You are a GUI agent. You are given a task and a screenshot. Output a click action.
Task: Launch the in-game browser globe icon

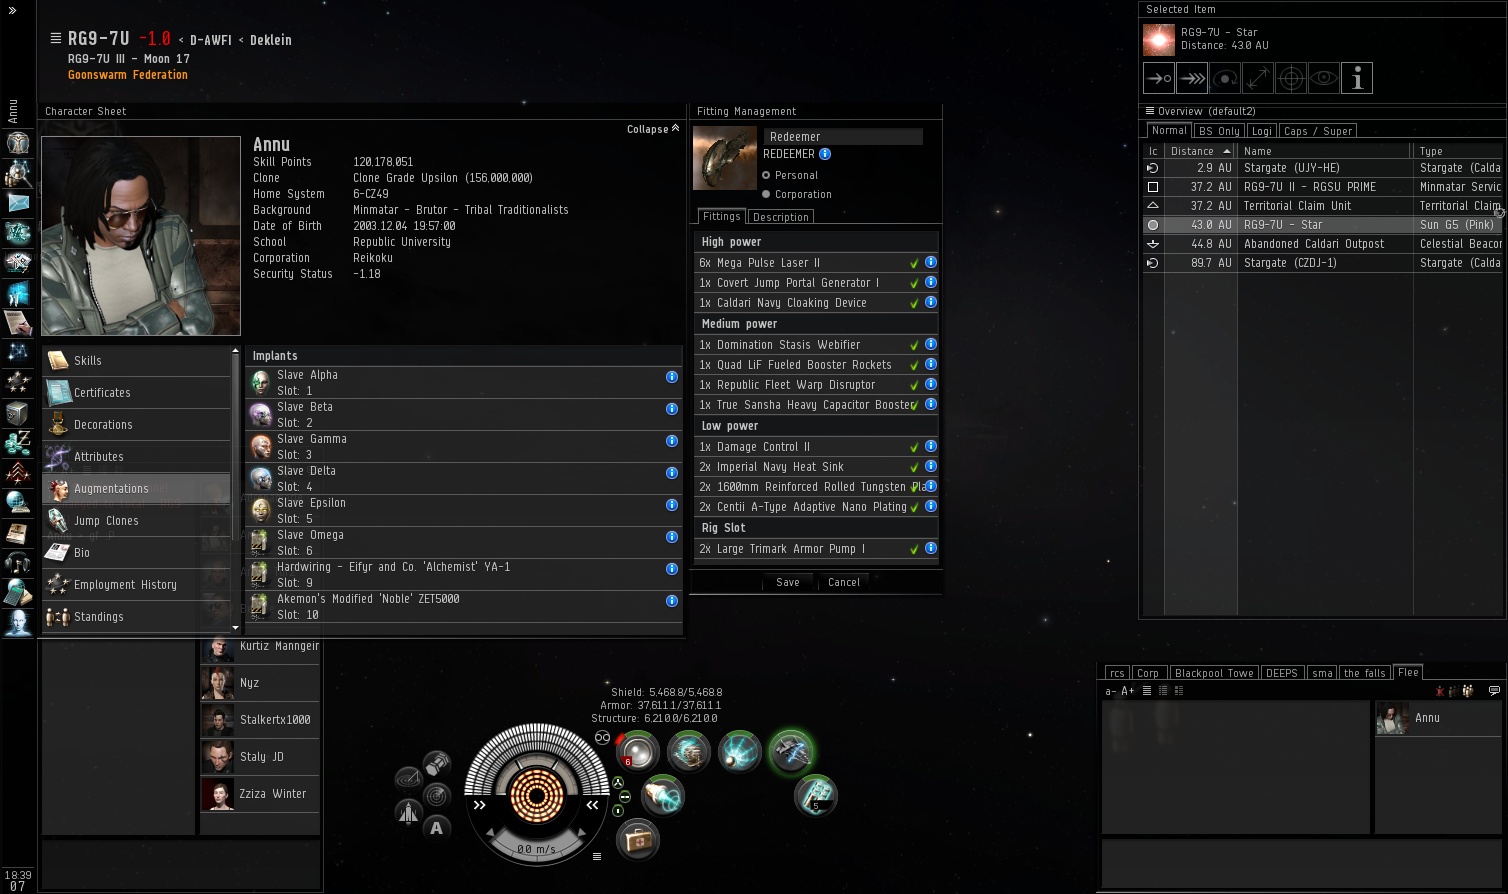(17, 503)
